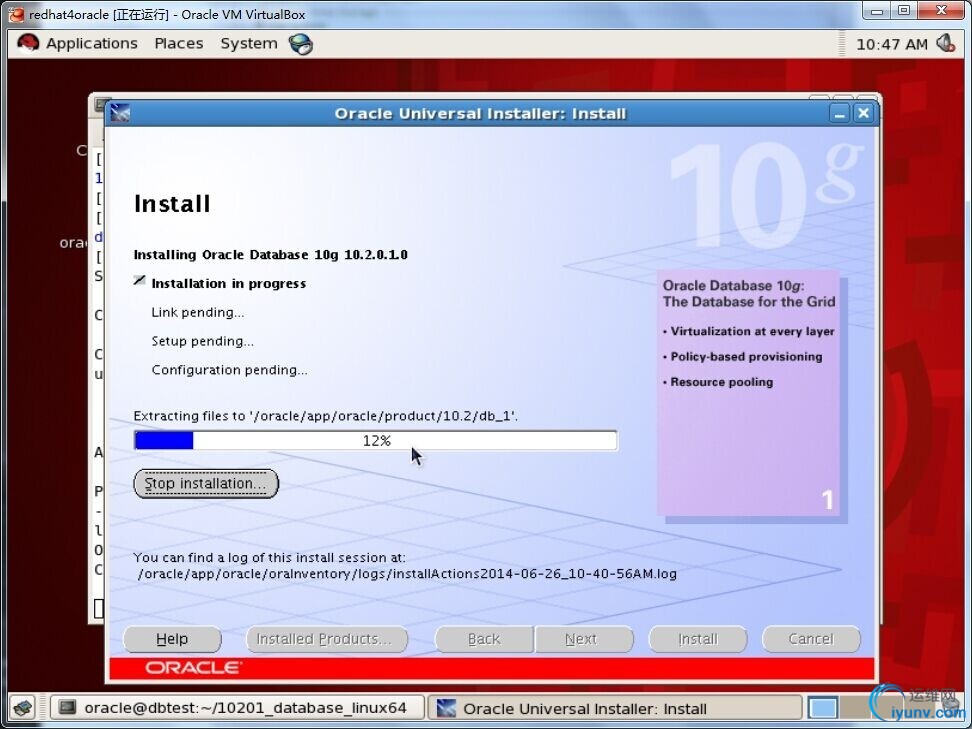972x729 pixels.
Task: Click the 'The Database for the Grid' heading
Action: click(749, 302)
